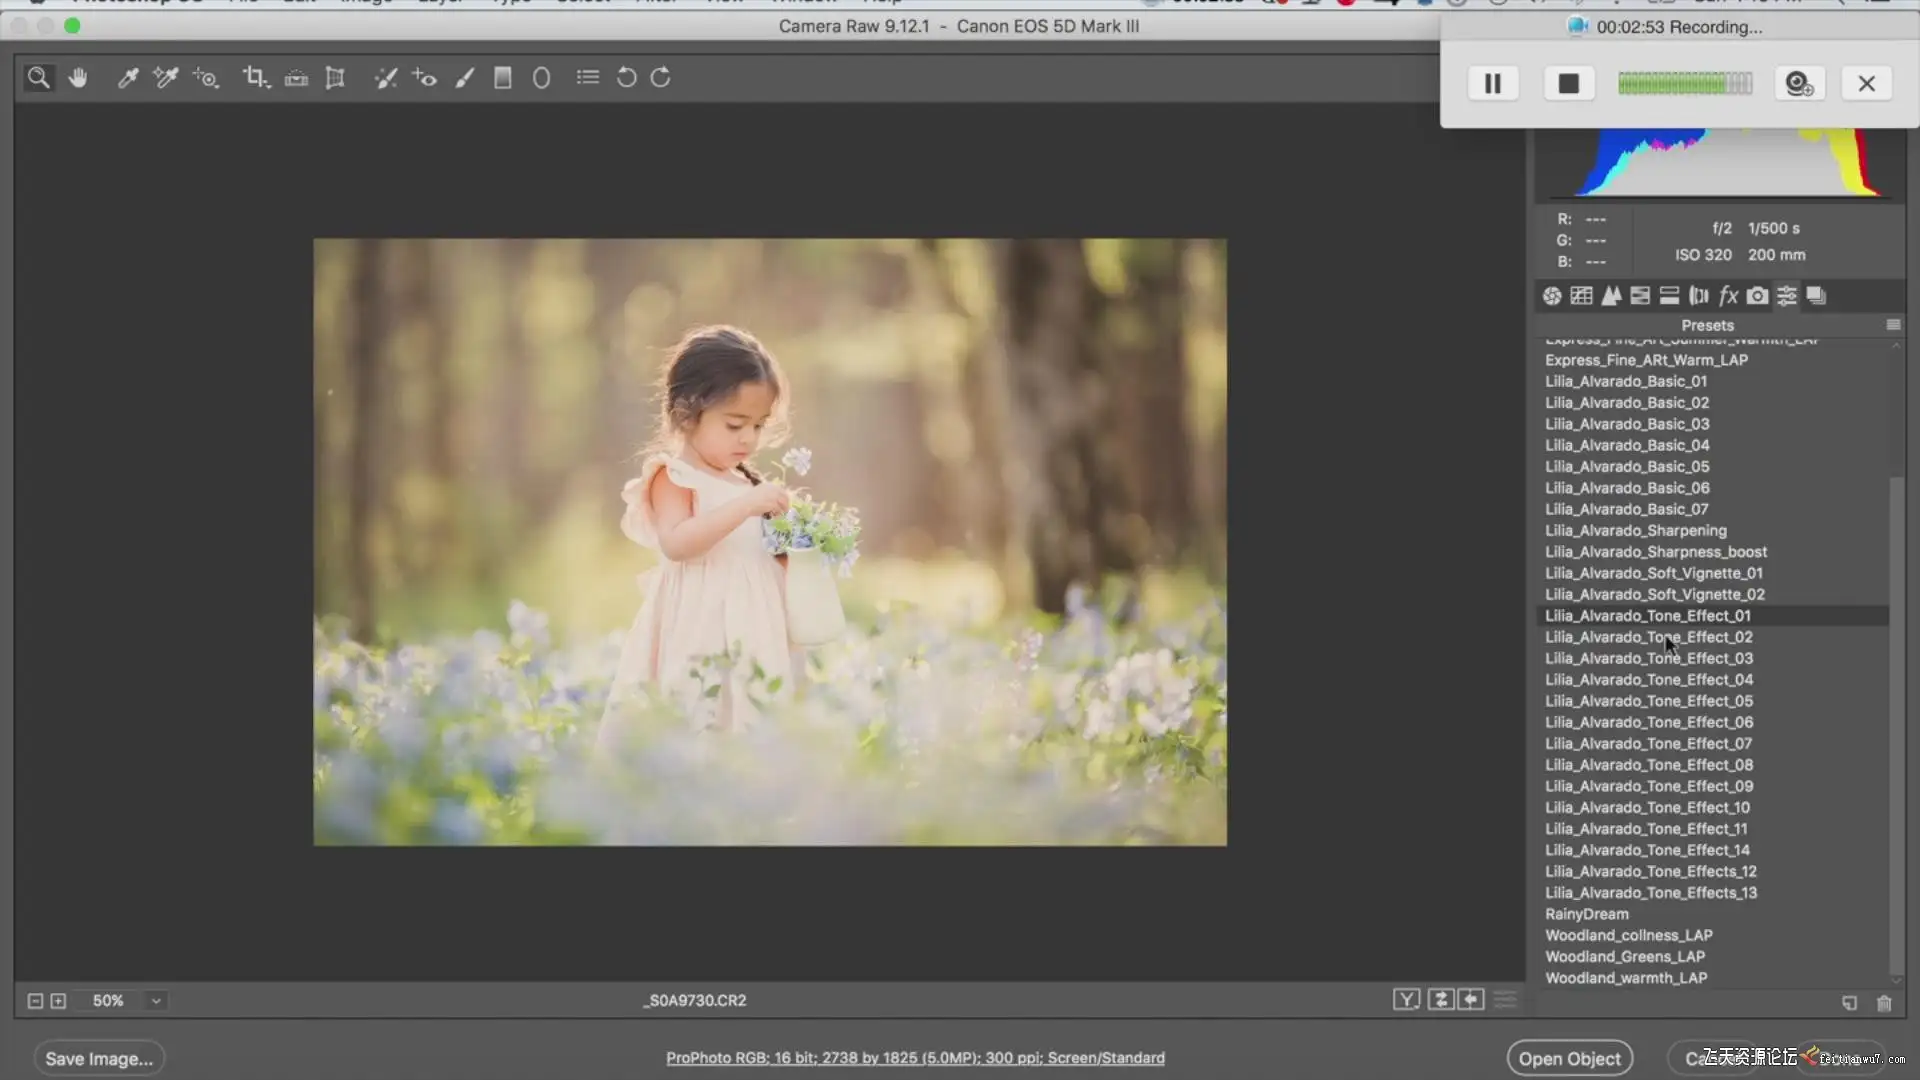
Task: Click the Save Image button
Action: (99, 1058)
